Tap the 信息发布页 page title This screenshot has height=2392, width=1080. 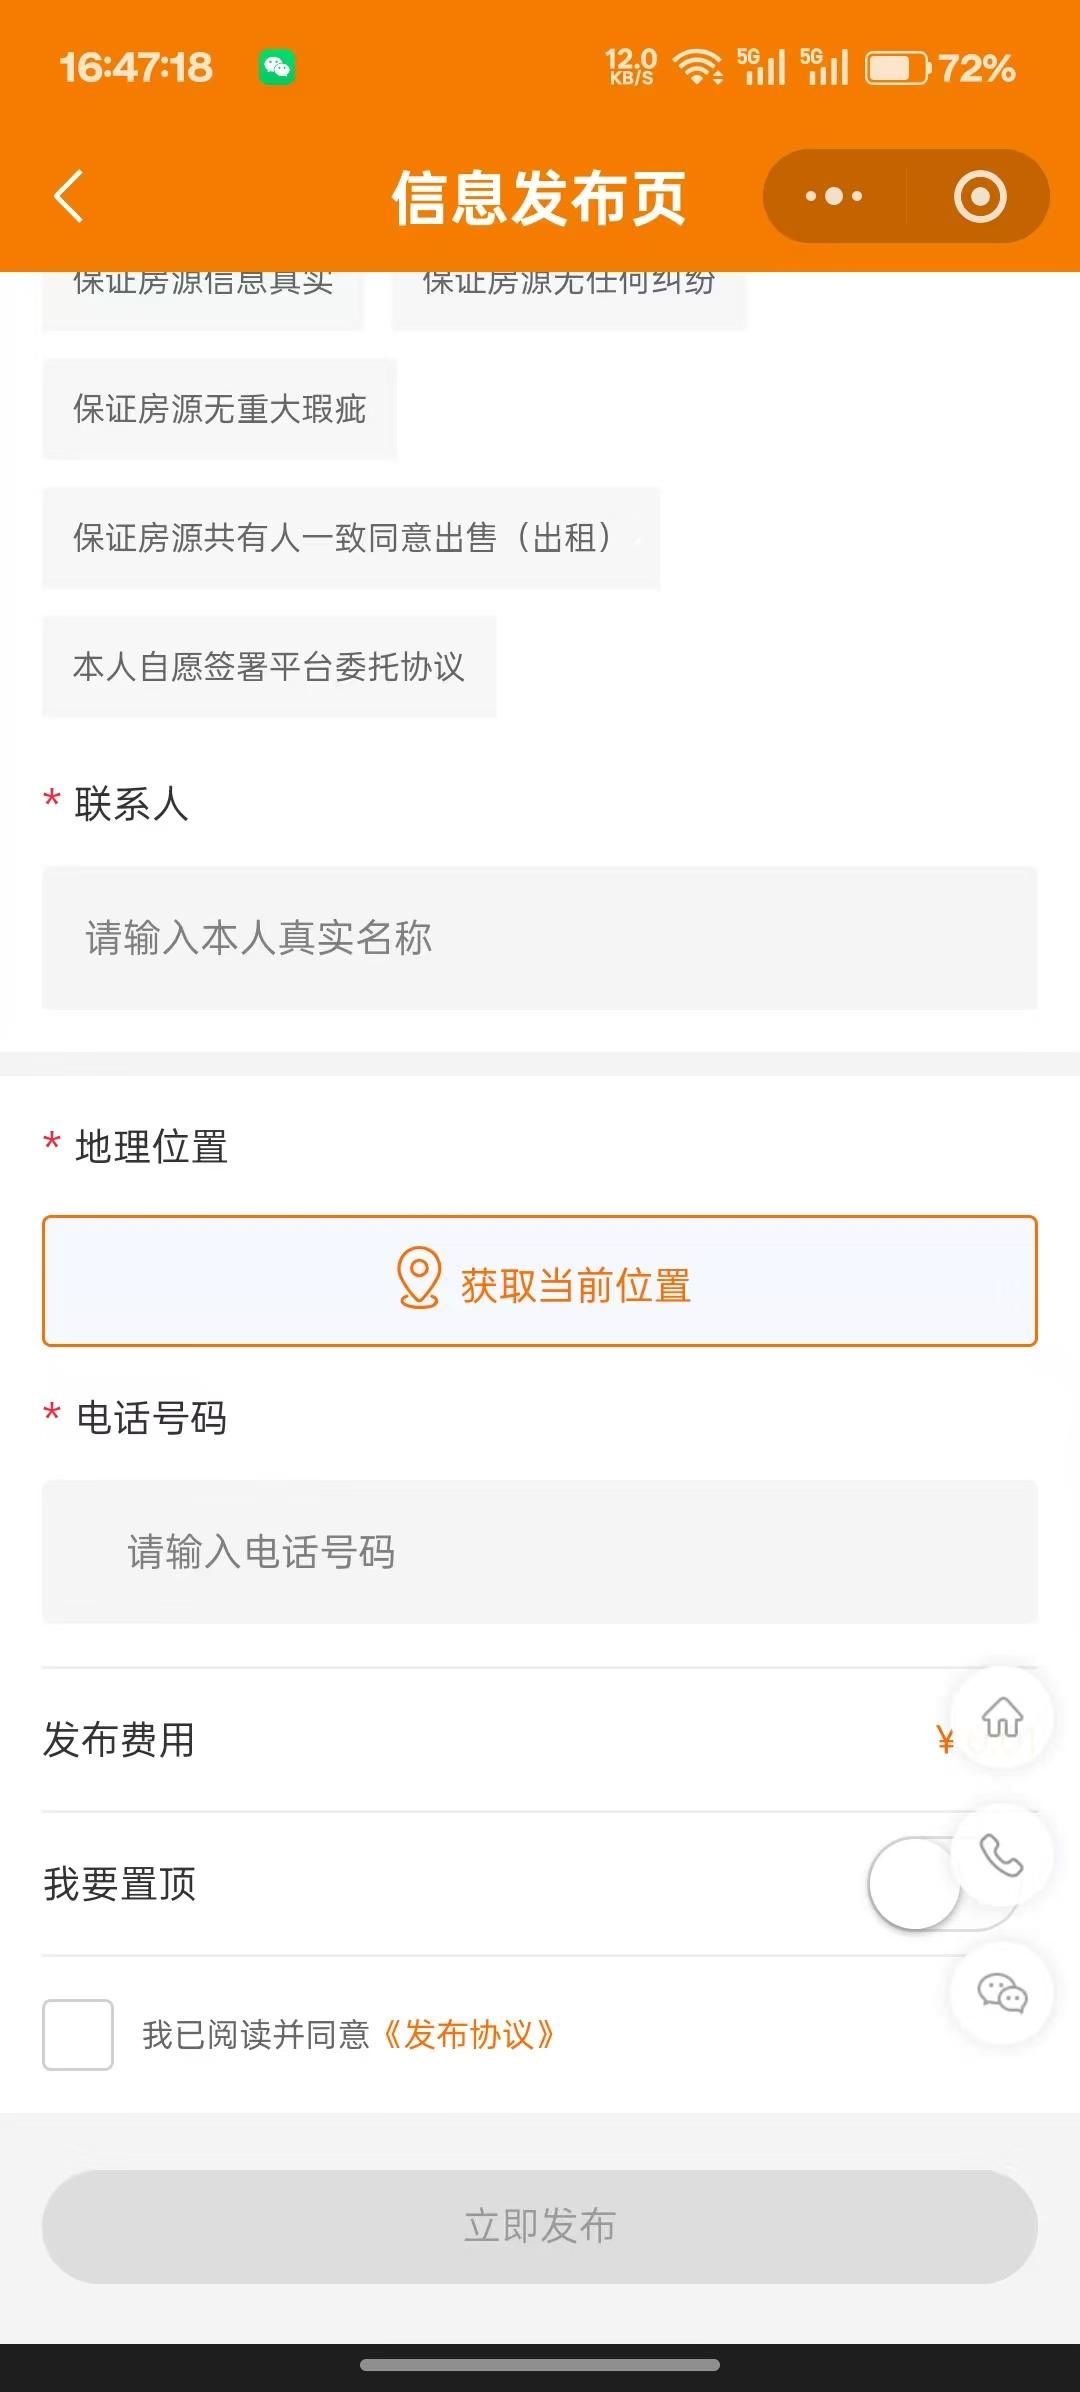coord(538,198)
